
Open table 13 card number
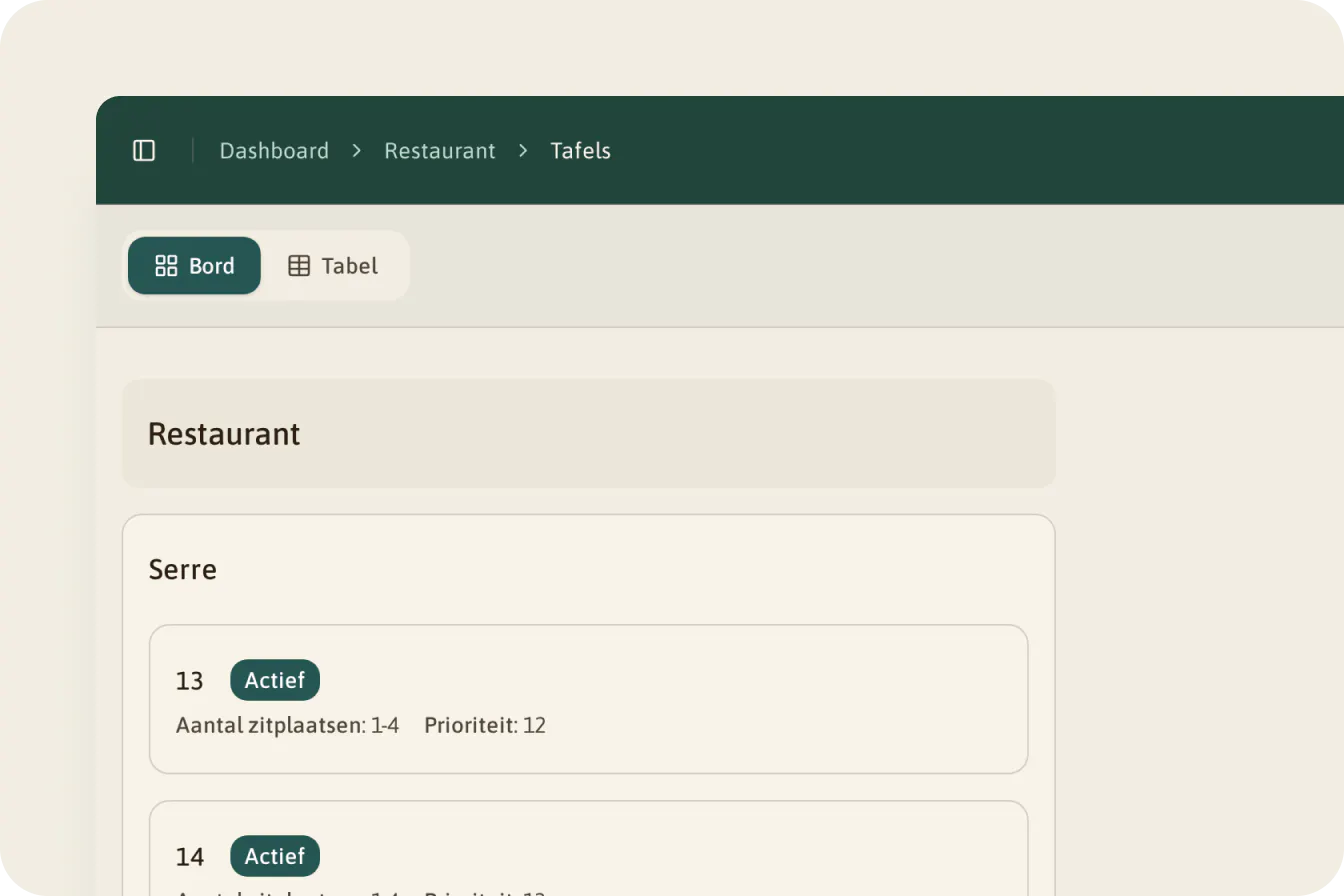pos(190,681)
